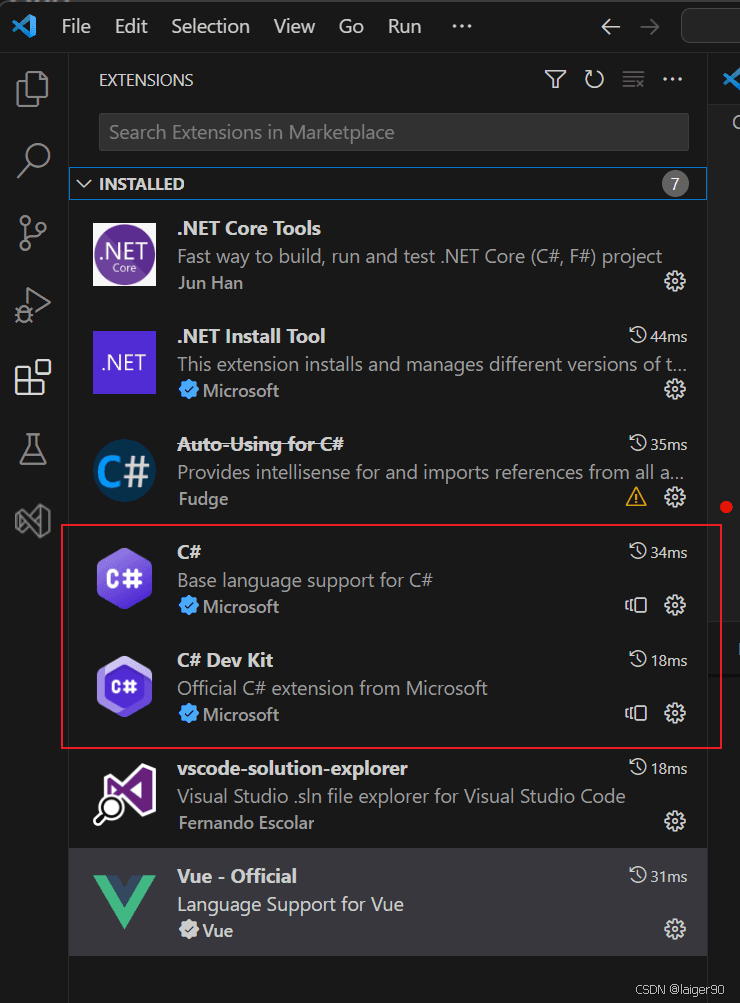This screenshot has width=740, height=1003.
Task: Click the Filter Extensions funnel icon
Action: [x=556, y=80]
